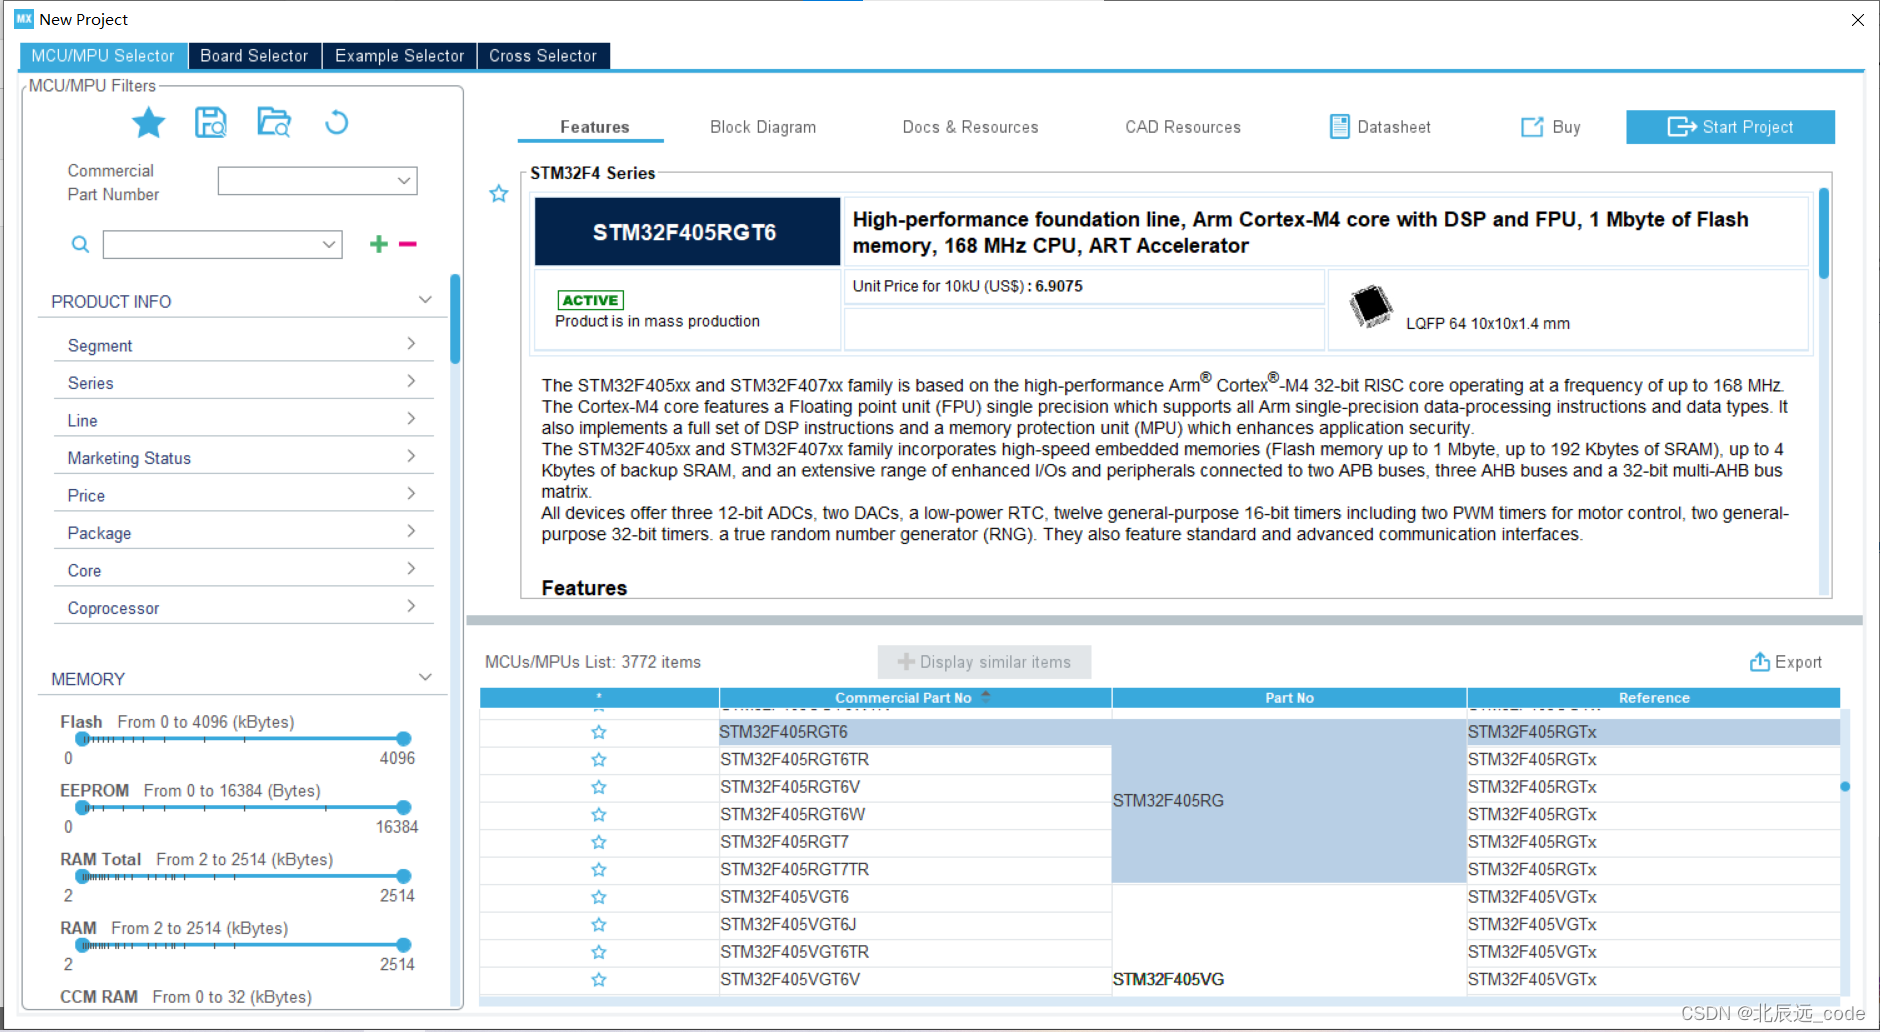Click the filters panel vertical scrollbar
This screenshot has height=1032, width=1880.
(x=455, y=320)
